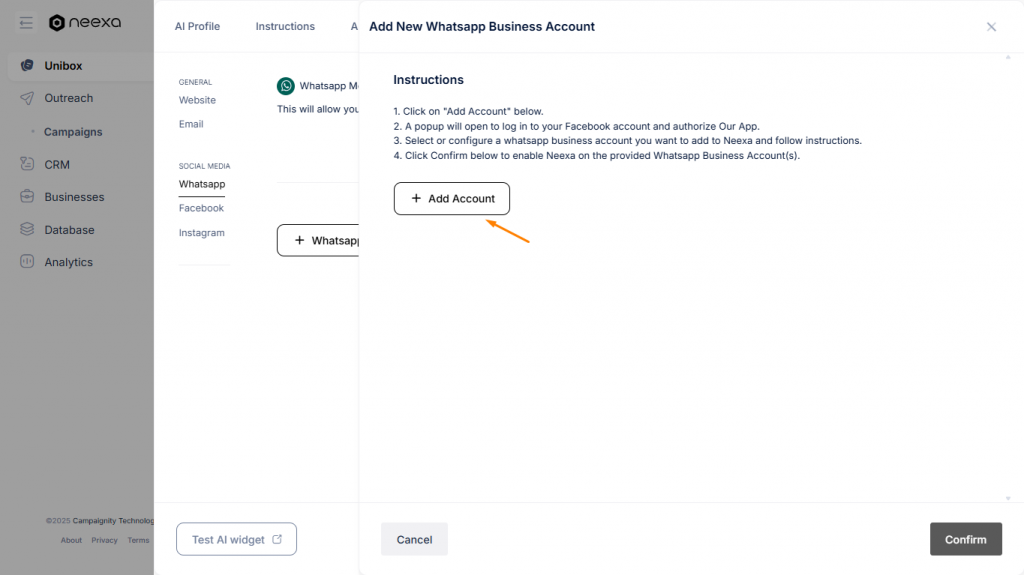Click external link icon on Test AI widget
This screenshot has width=1024, height=575.
point(277,539)
